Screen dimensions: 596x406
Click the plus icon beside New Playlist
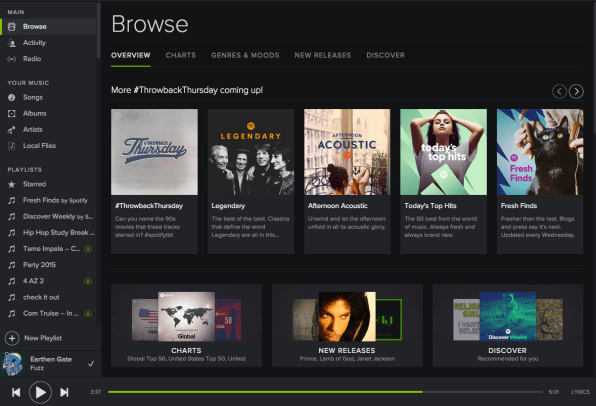click(12, 338)
